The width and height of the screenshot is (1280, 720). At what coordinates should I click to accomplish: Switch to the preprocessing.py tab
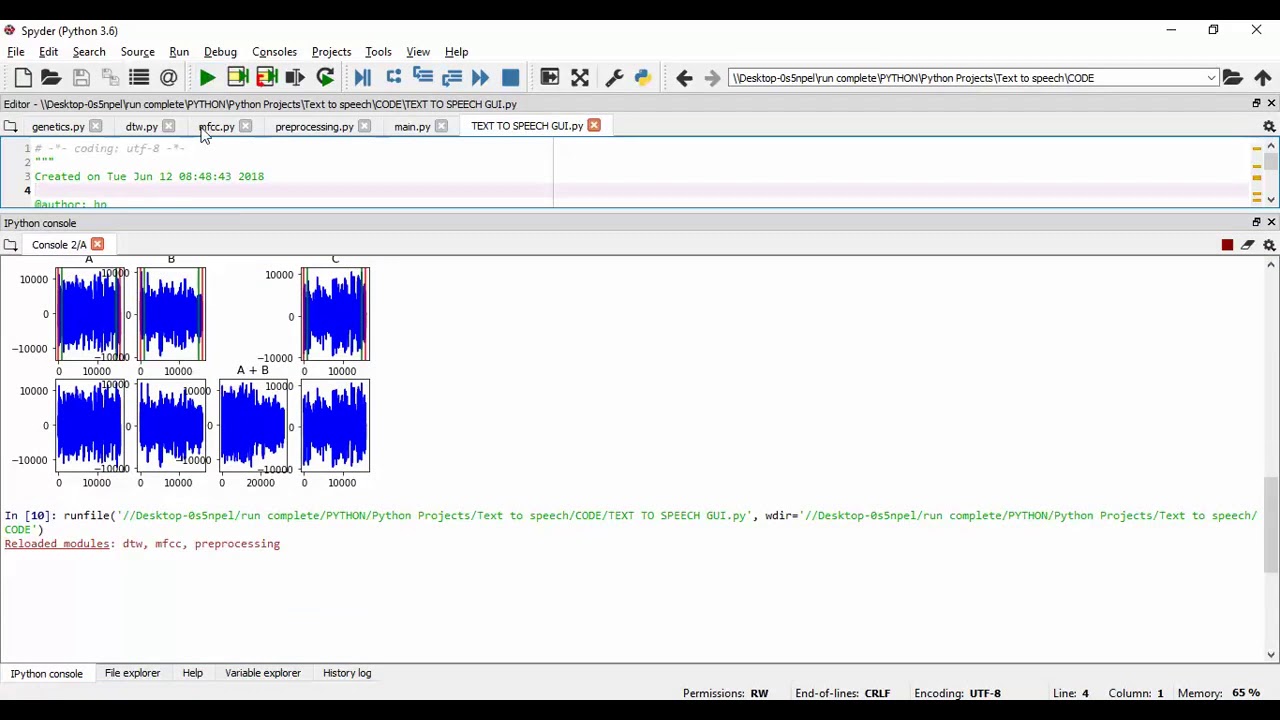click(x=314, y=127)
